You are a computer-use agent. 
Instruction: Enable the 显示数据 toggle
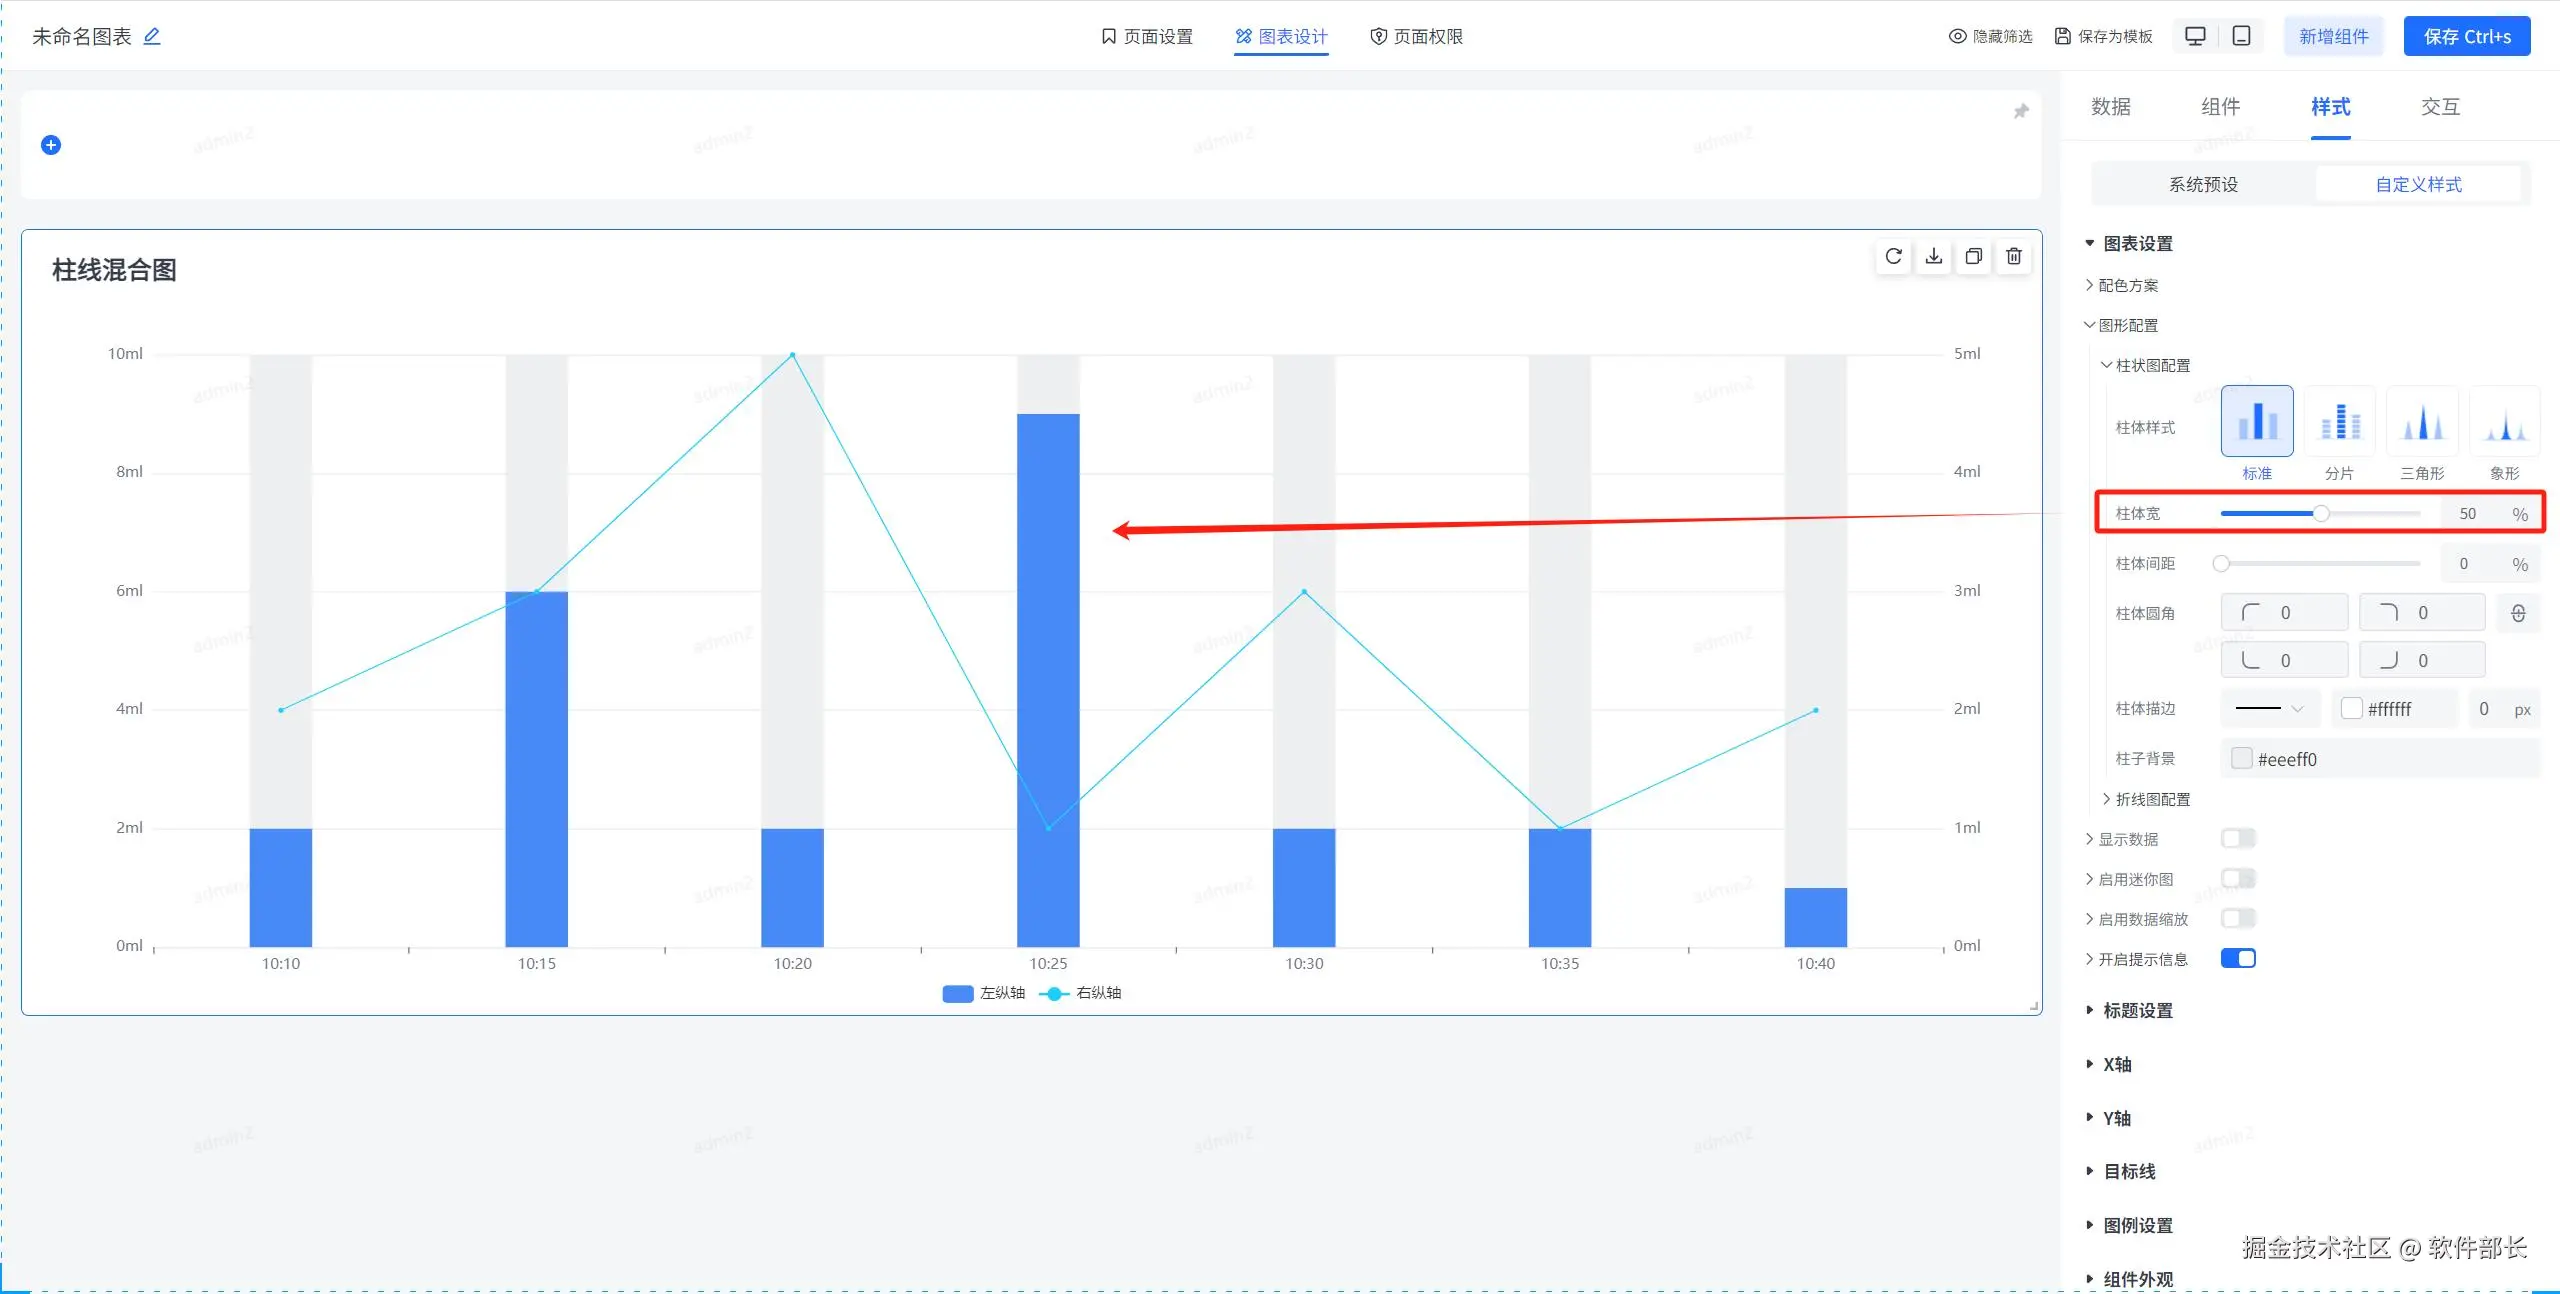point(2238,839)
